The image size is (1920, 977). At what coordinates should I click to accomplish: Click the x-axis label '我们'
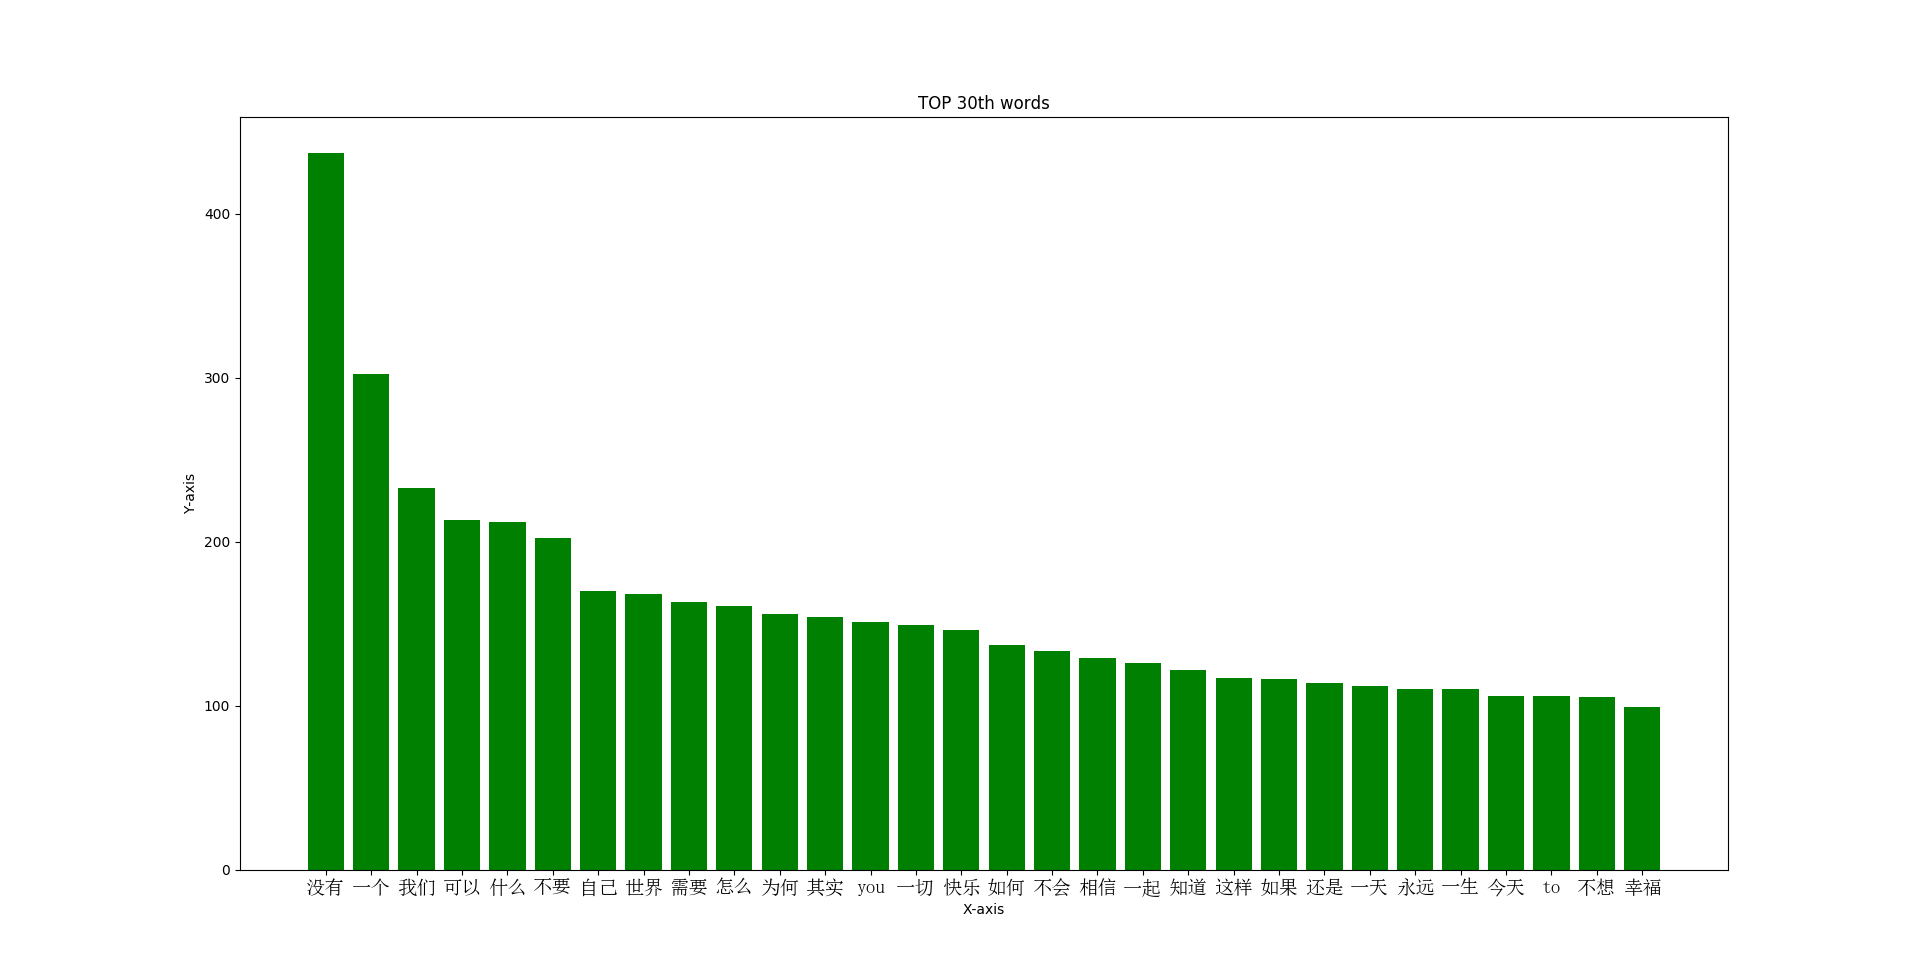(416, 887)
